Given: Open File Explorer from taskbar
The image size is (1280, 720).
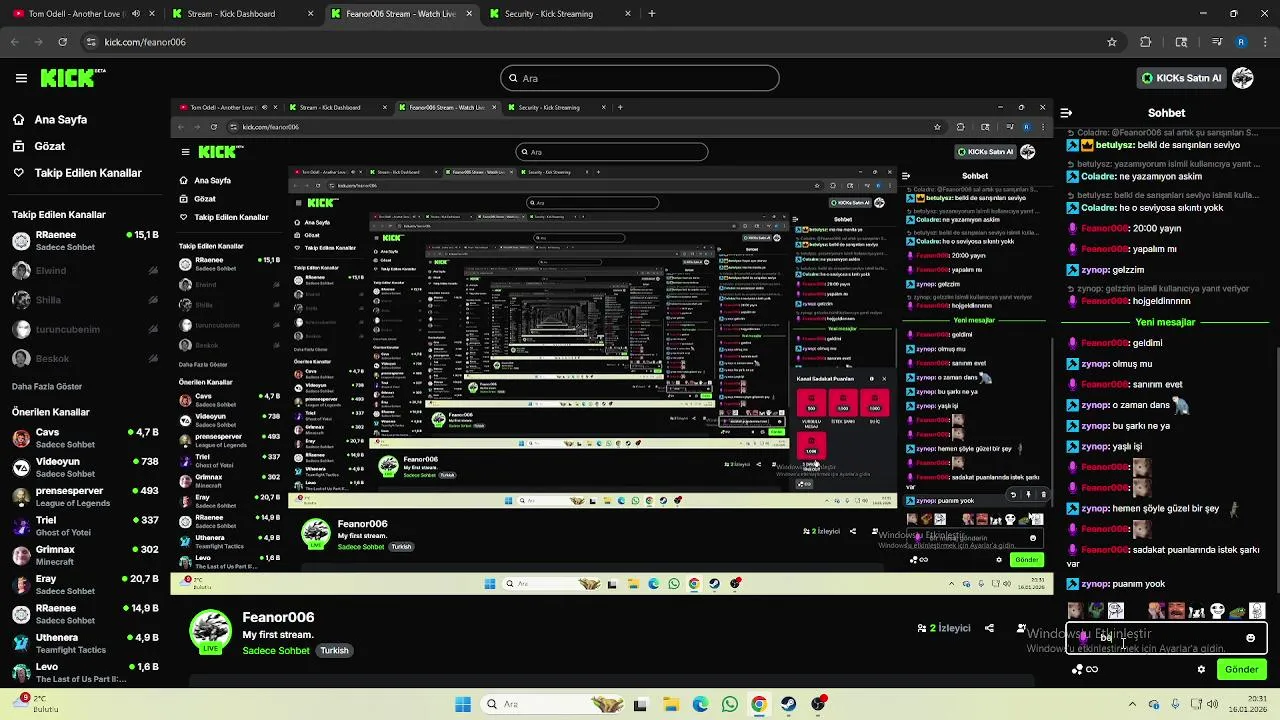Looking at the screenshot, I should point(670,704).
